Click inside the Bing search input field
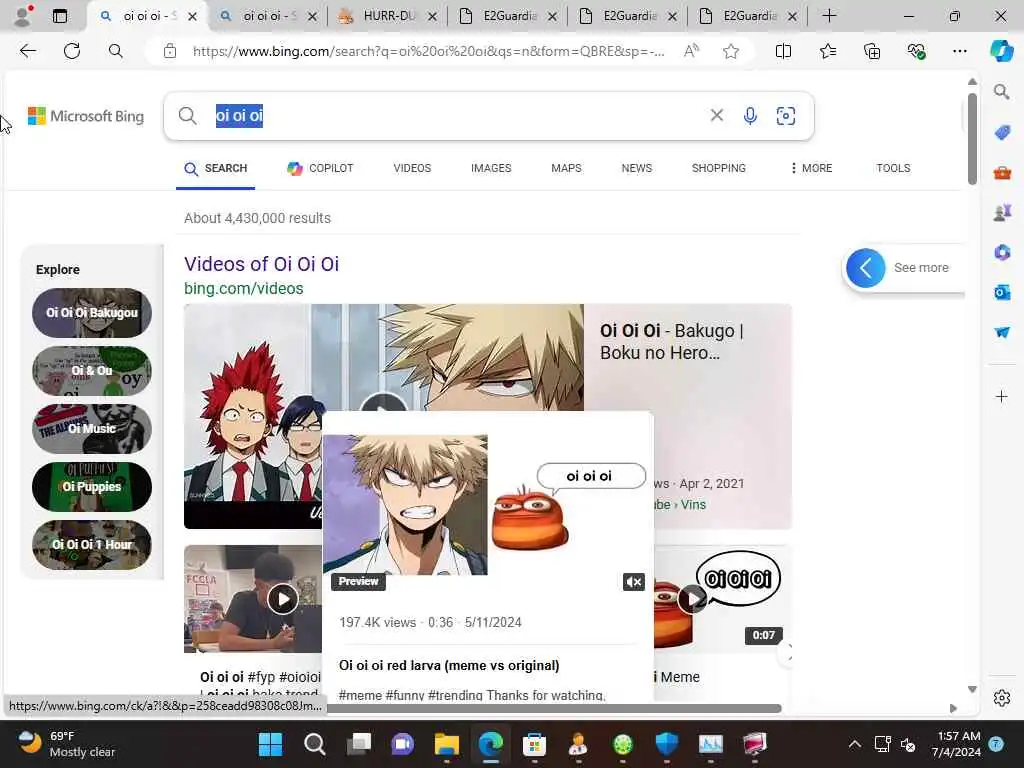 tap(457, 116)
